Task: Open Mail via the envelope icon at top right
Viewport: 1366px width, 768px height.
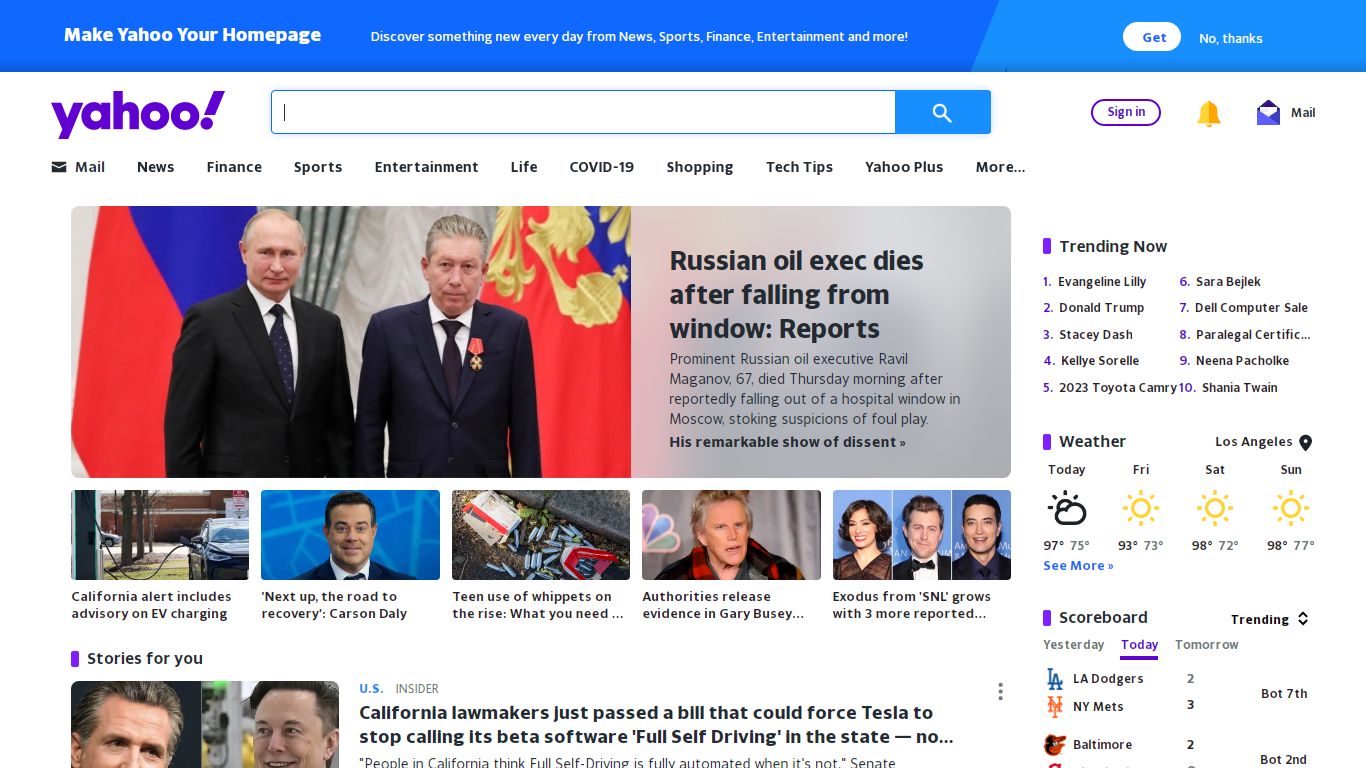Action: pos(1268,112)
